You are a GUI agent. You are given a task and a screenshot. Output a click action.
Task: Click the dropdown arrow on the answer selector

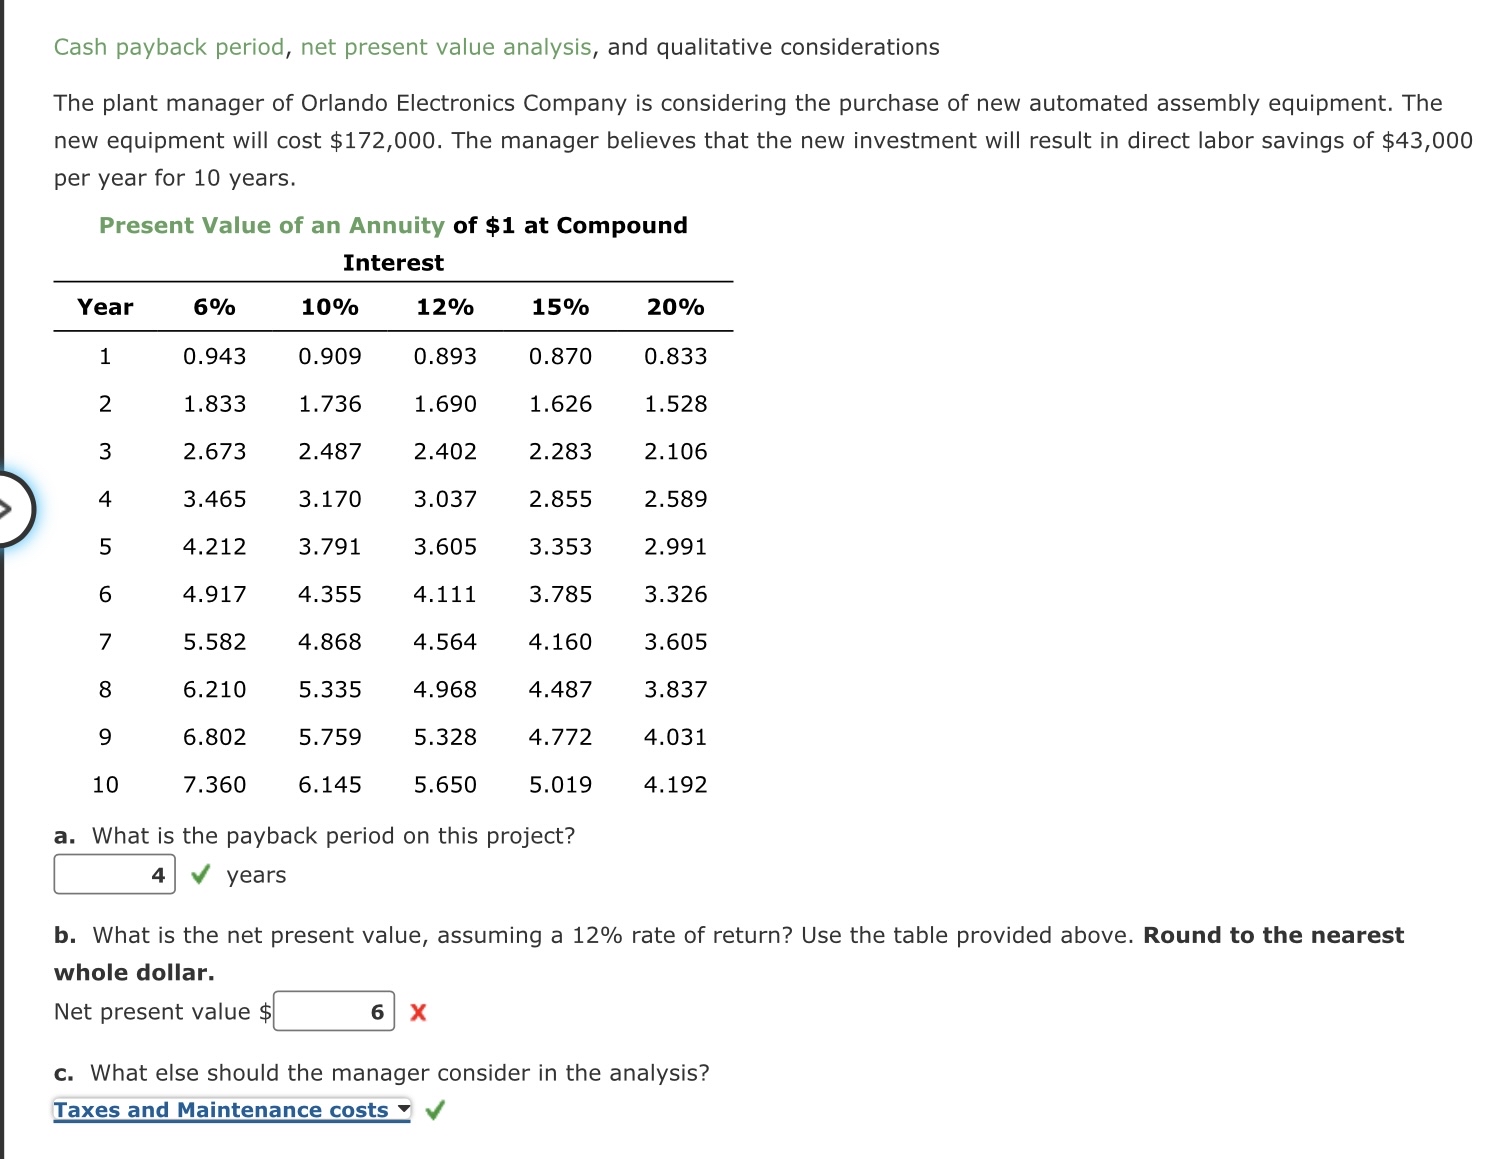tap(403, 1110)
